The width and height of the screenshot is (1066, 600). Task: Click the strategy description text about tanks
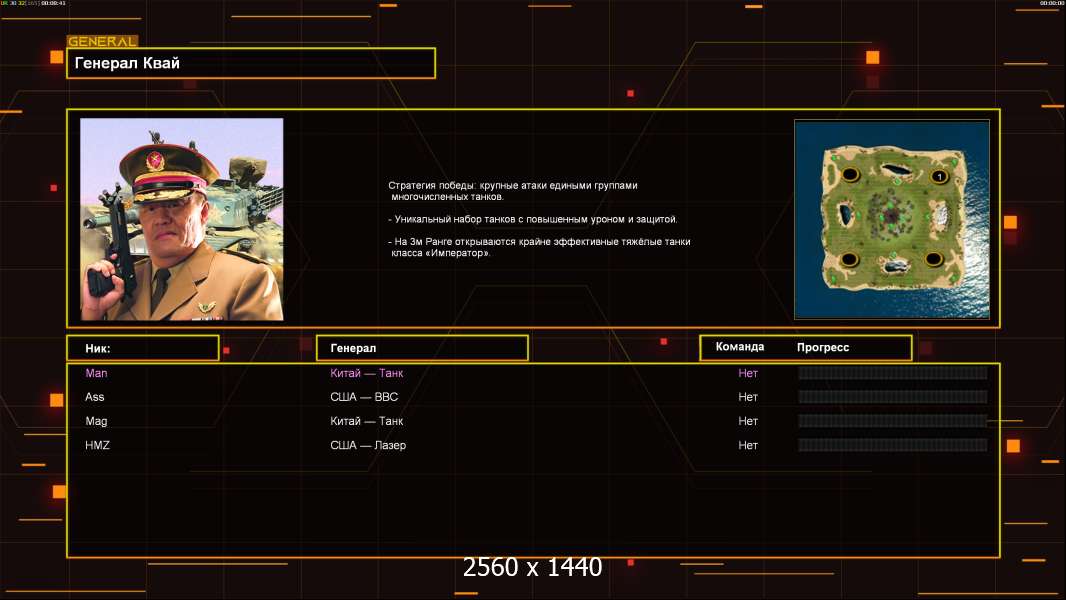[538, 219]
